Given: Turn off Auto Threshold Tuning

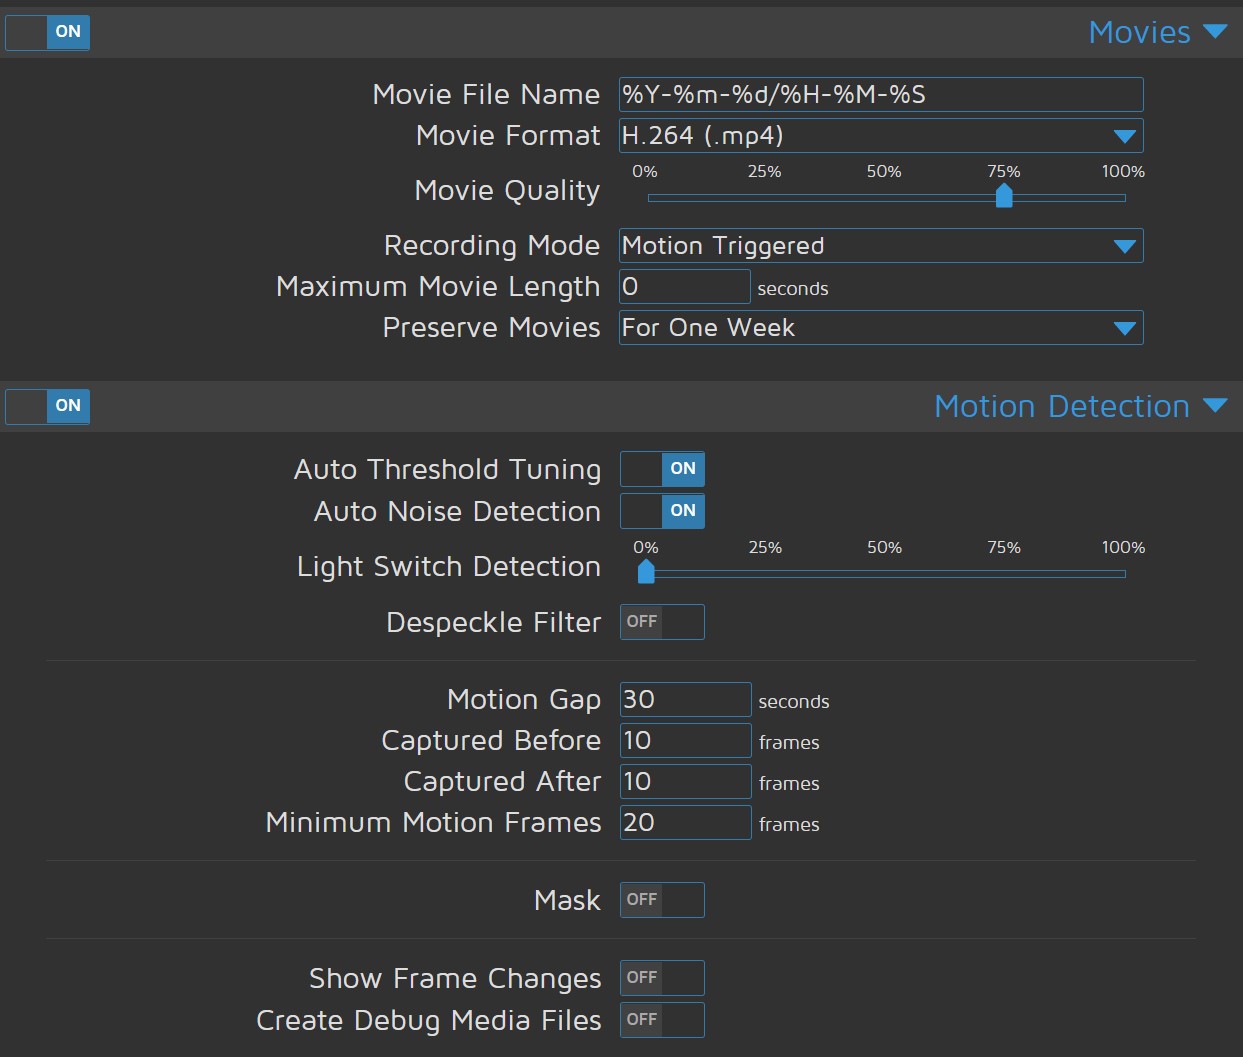Looking at the screenshot, I should 662,468.
